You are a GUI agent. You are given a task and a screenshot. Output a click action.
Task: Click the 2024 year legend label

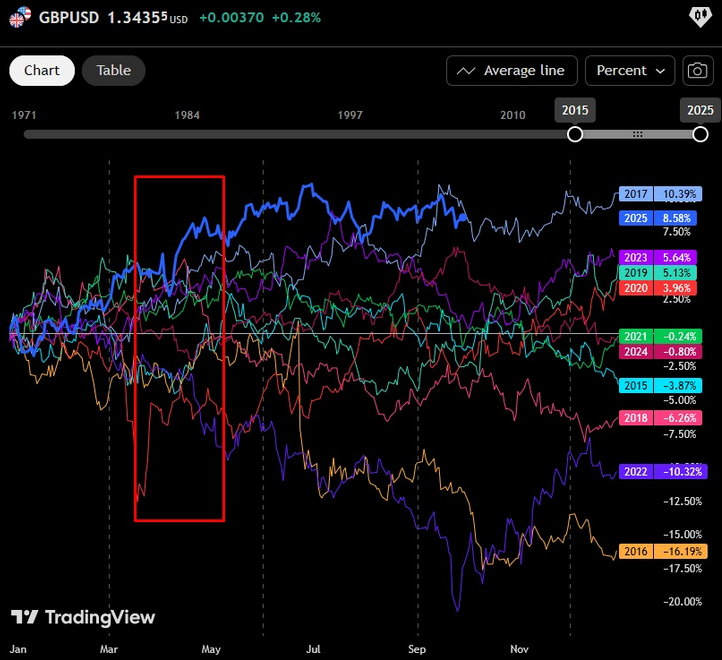click(x=636, y=352)
